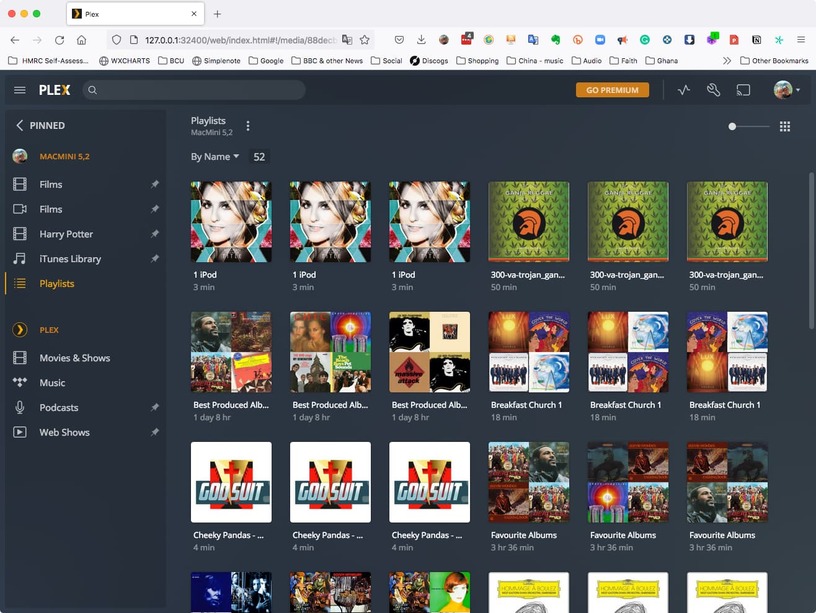Adjust the thumbnail size slider
Image resolution: width=816 pixels, height=613 pixels.
pyautogui.click(x=748, y=126)
